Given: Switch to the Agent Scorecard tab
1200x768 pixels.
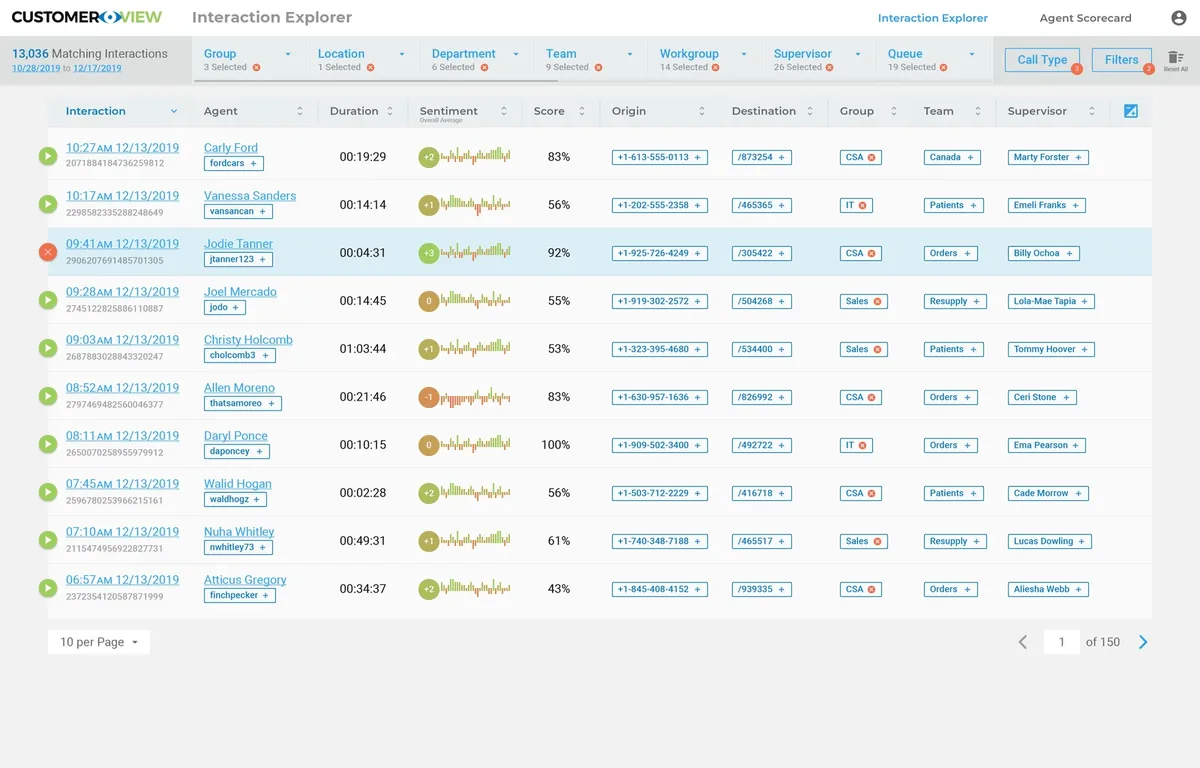Looking at the screenshot, I should point(1085,18).
